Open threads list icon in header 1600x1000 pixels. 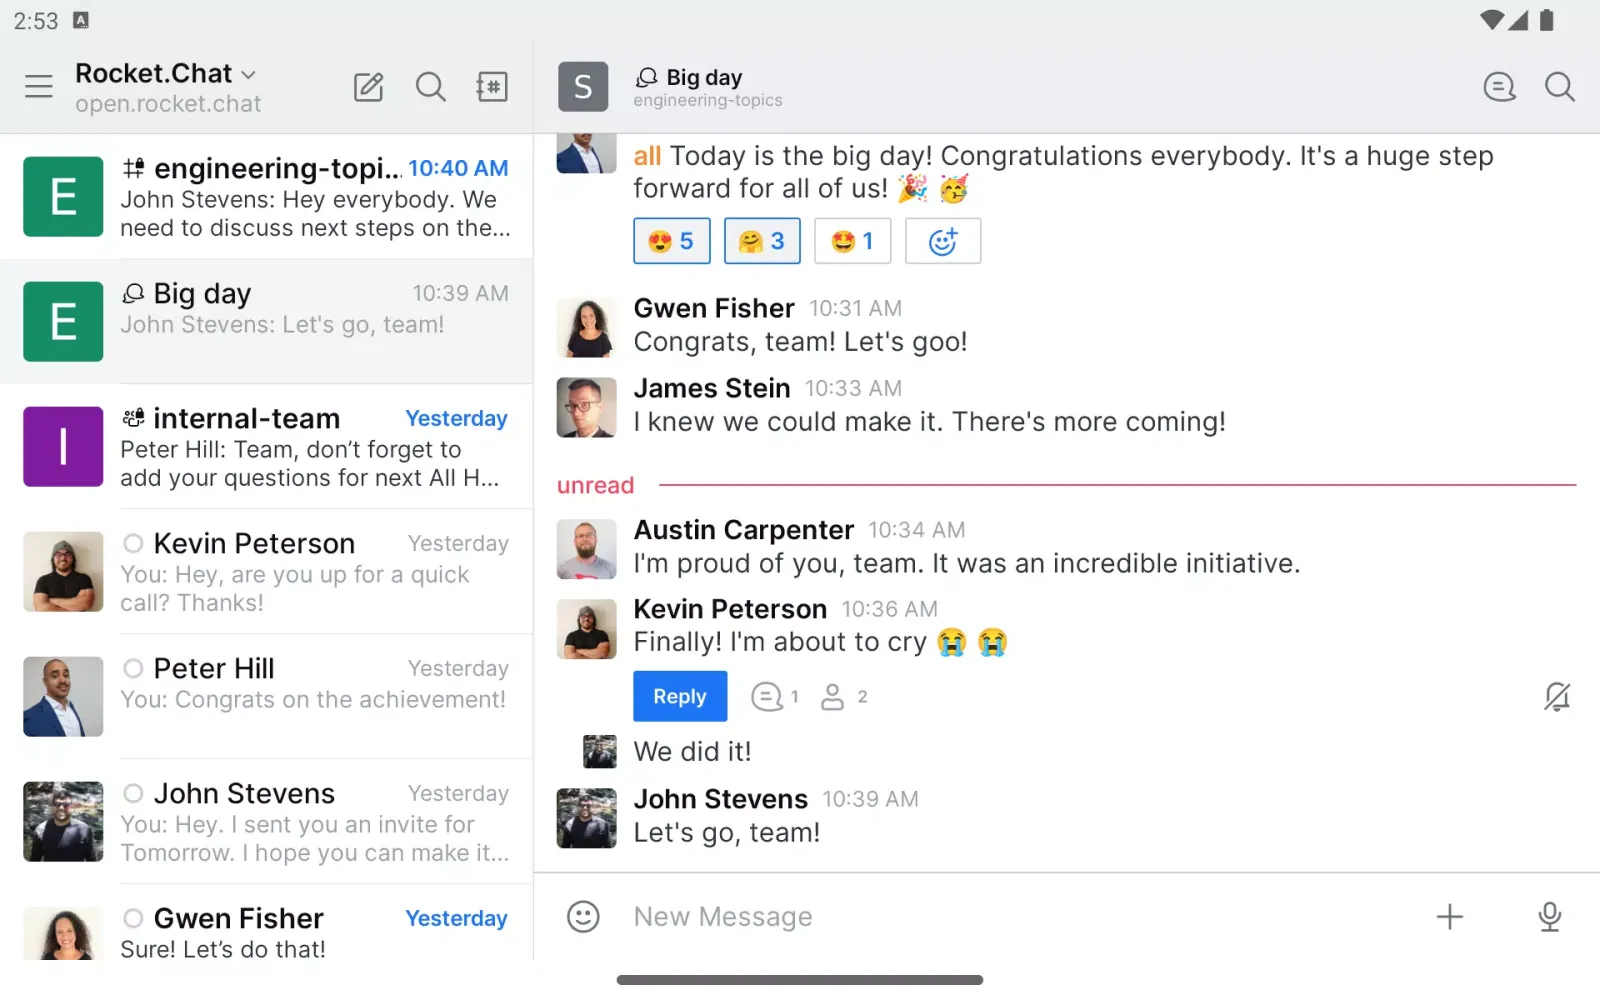coord(1499,87)
